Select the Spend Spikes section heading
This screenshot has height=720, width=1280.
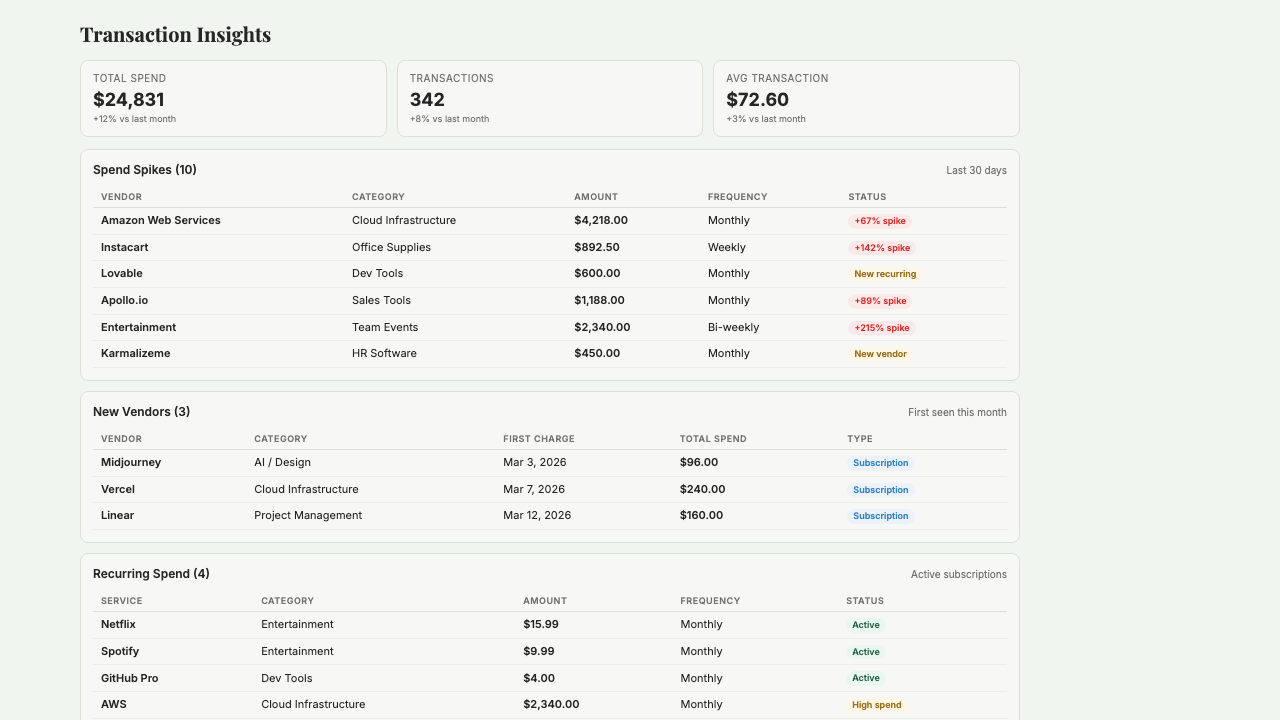144,170
